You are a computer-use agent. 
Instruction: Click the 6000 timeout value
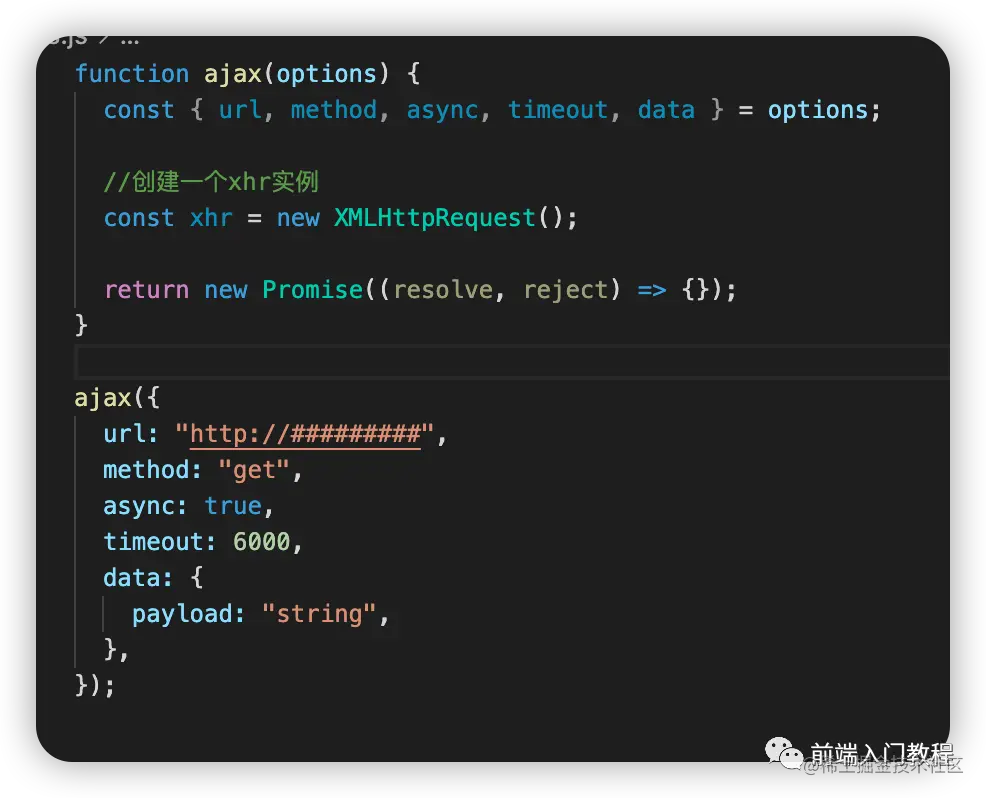pyautogui.click(x=261, y=541)
